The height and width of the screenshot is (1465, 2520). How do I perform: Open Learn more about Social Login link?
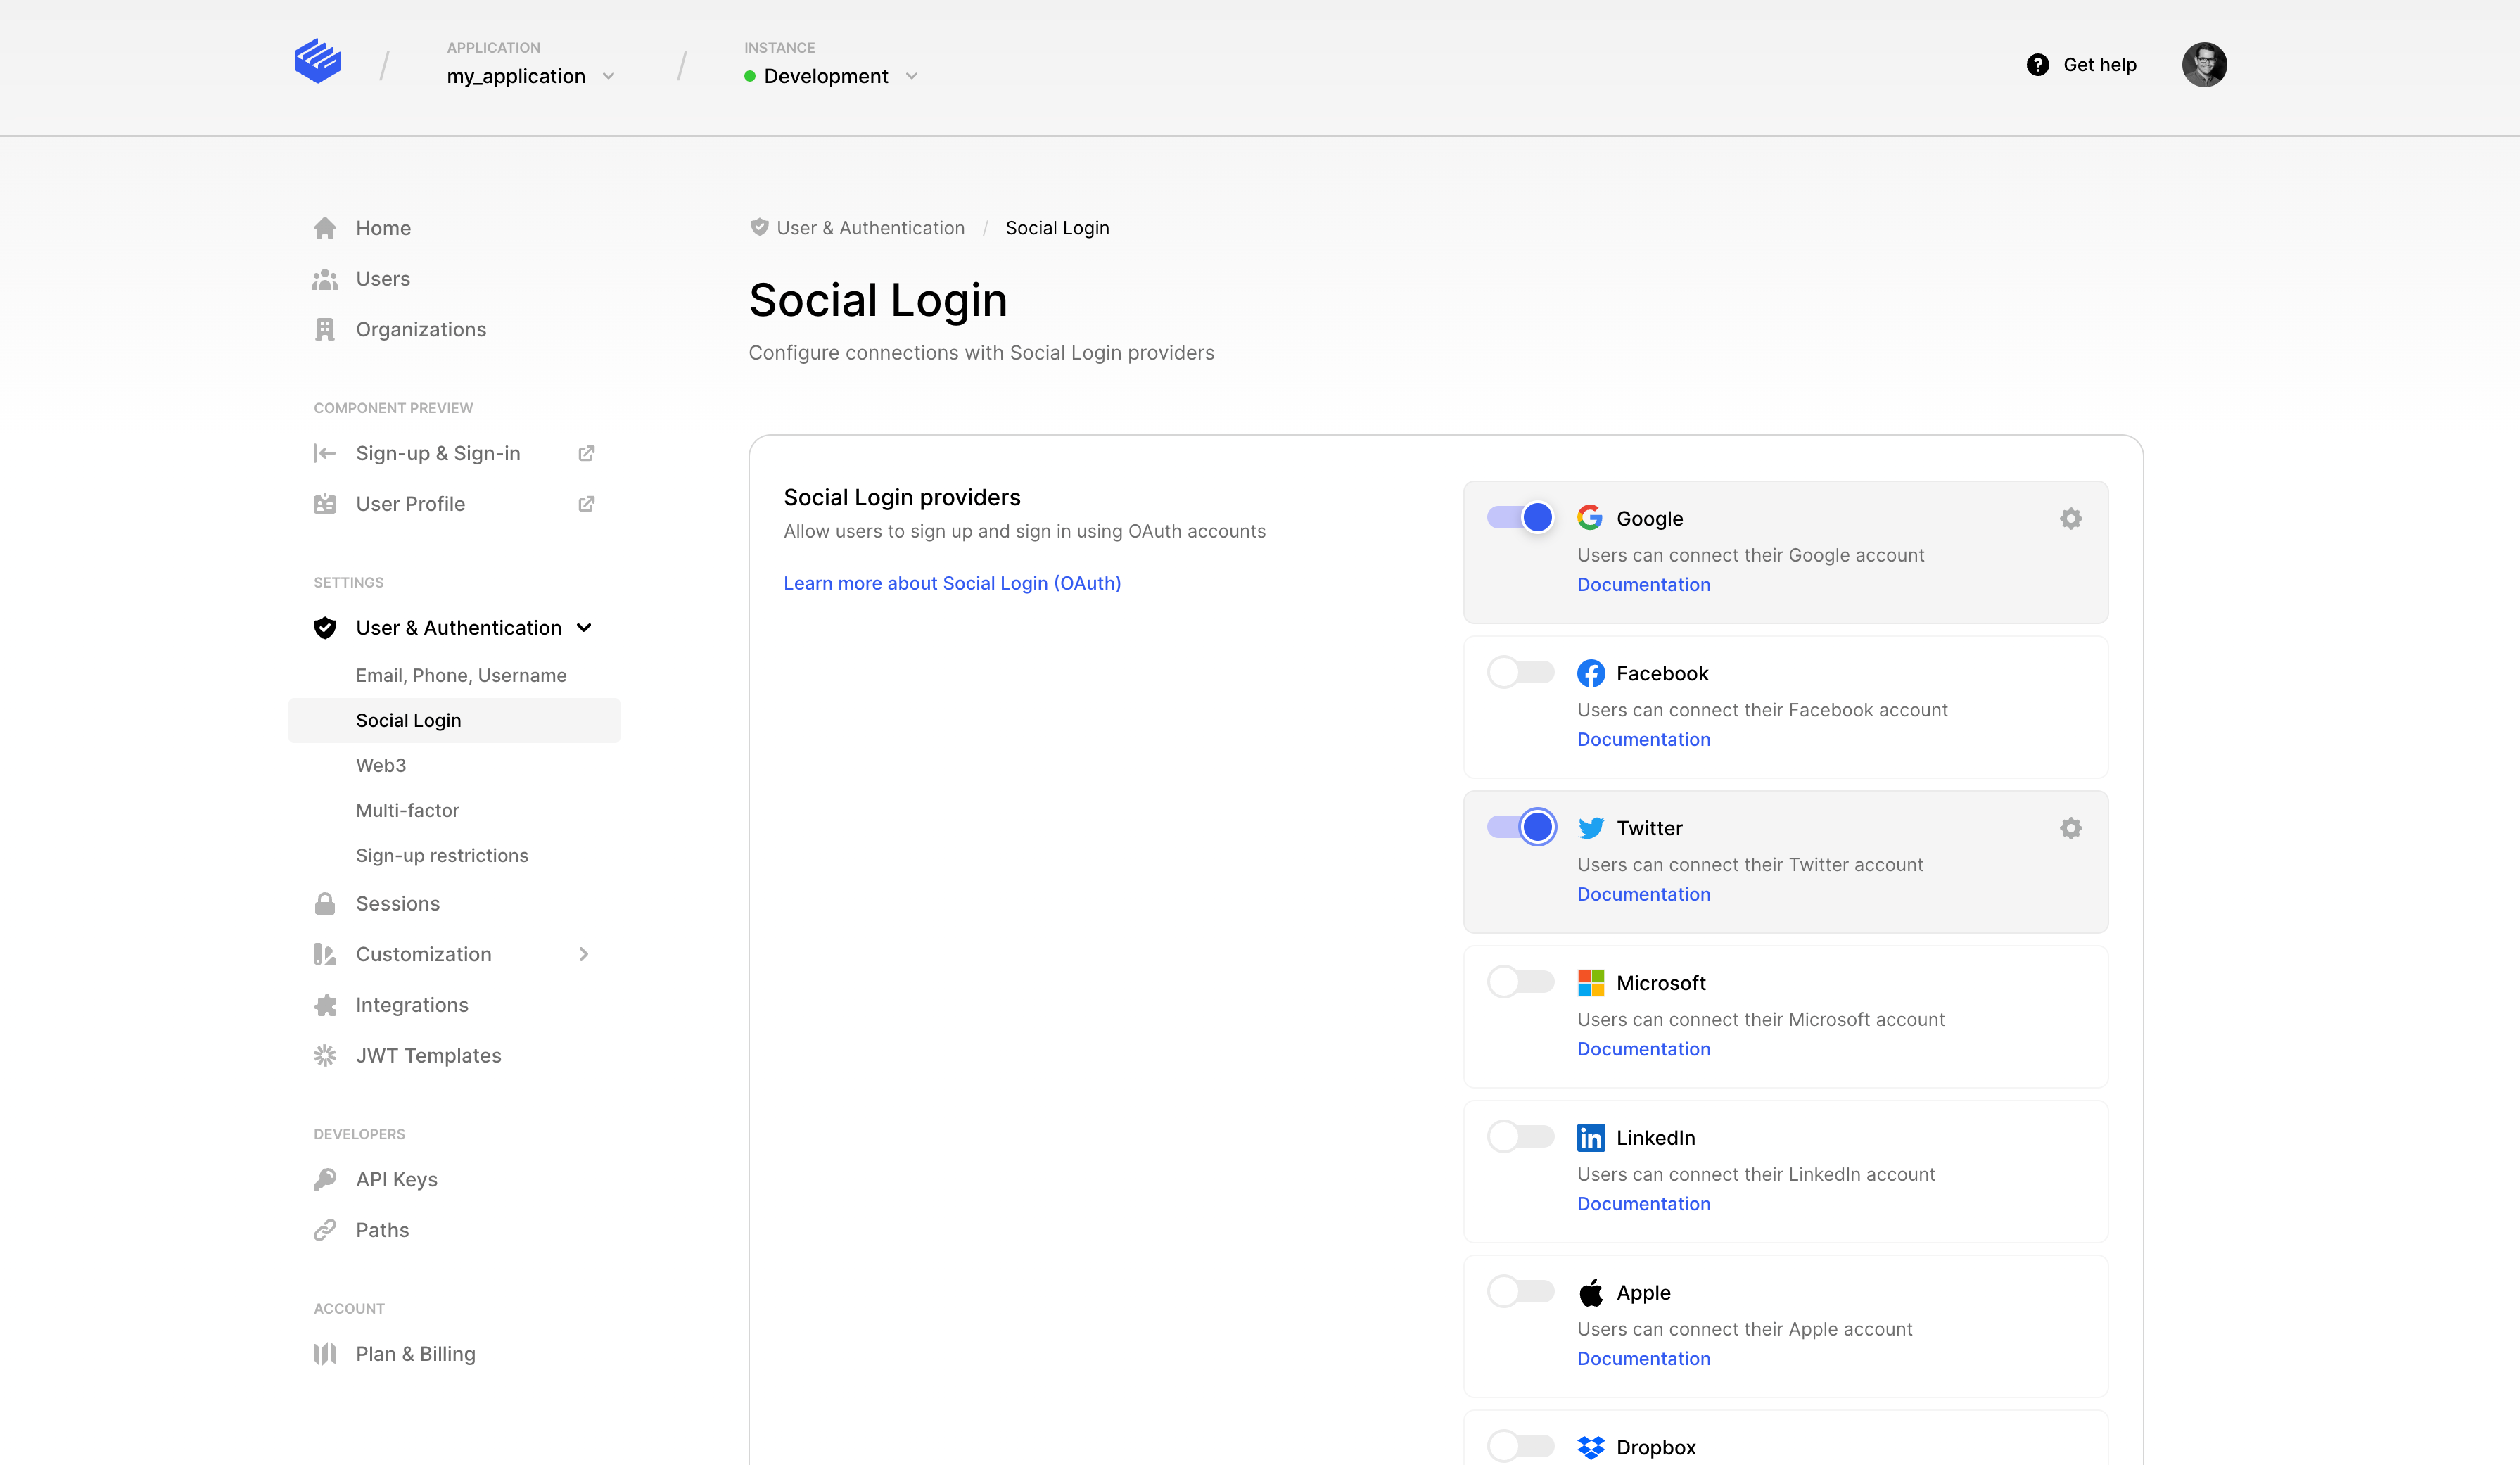[951, 583]
